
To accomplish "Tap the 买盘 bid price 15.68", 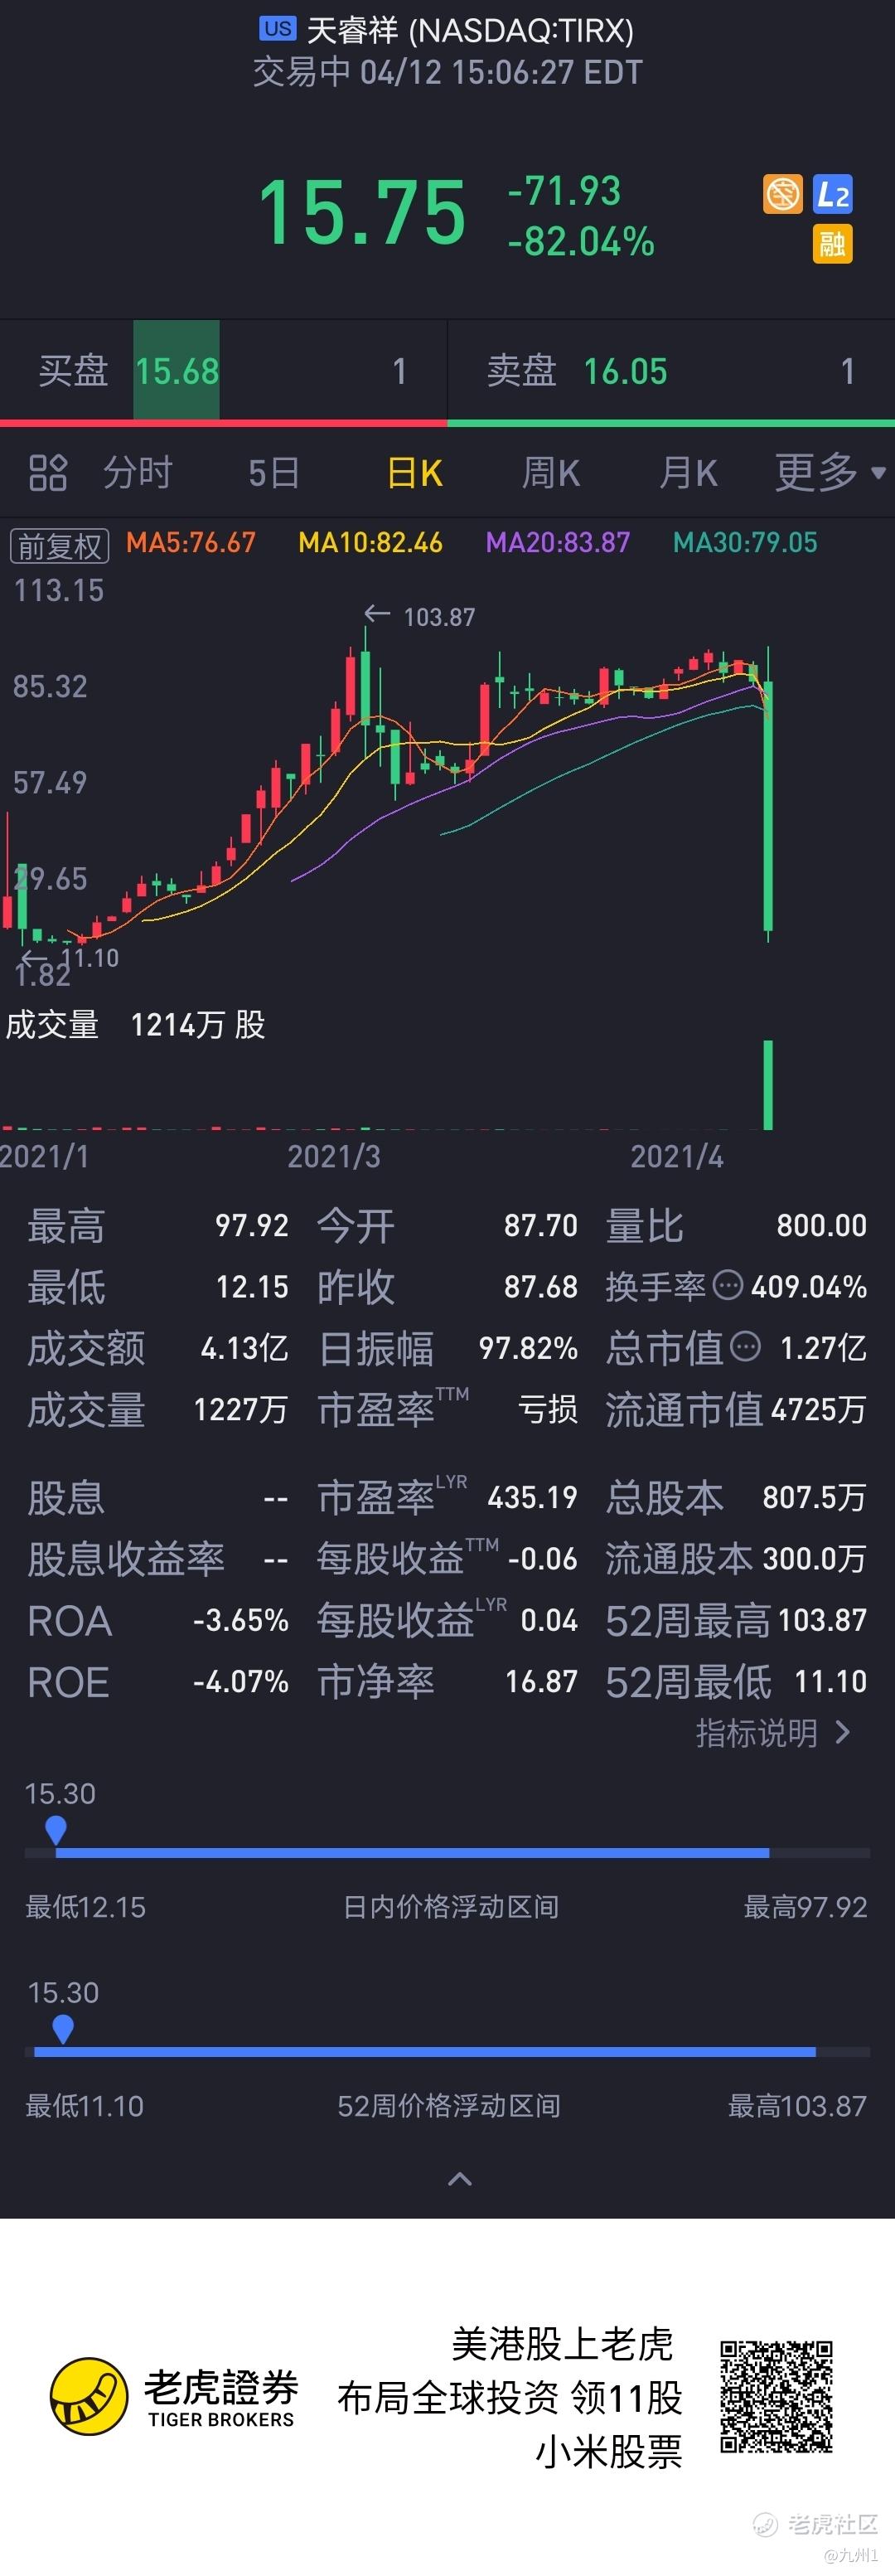I will [177, 371].
